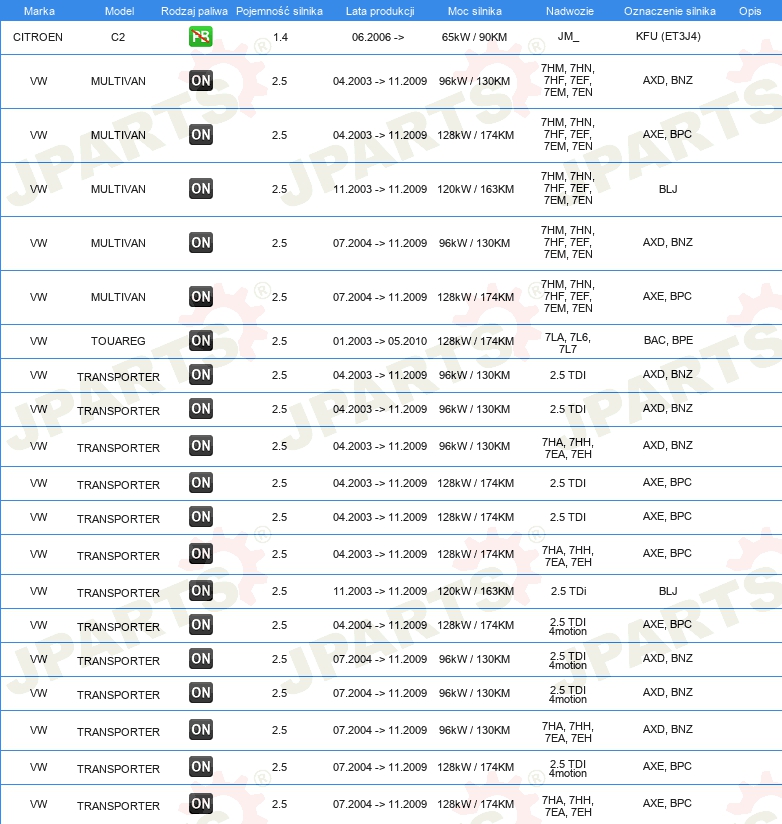Click the 06.2006 -> production date cell
782x824 pixels.
[378, 37]
